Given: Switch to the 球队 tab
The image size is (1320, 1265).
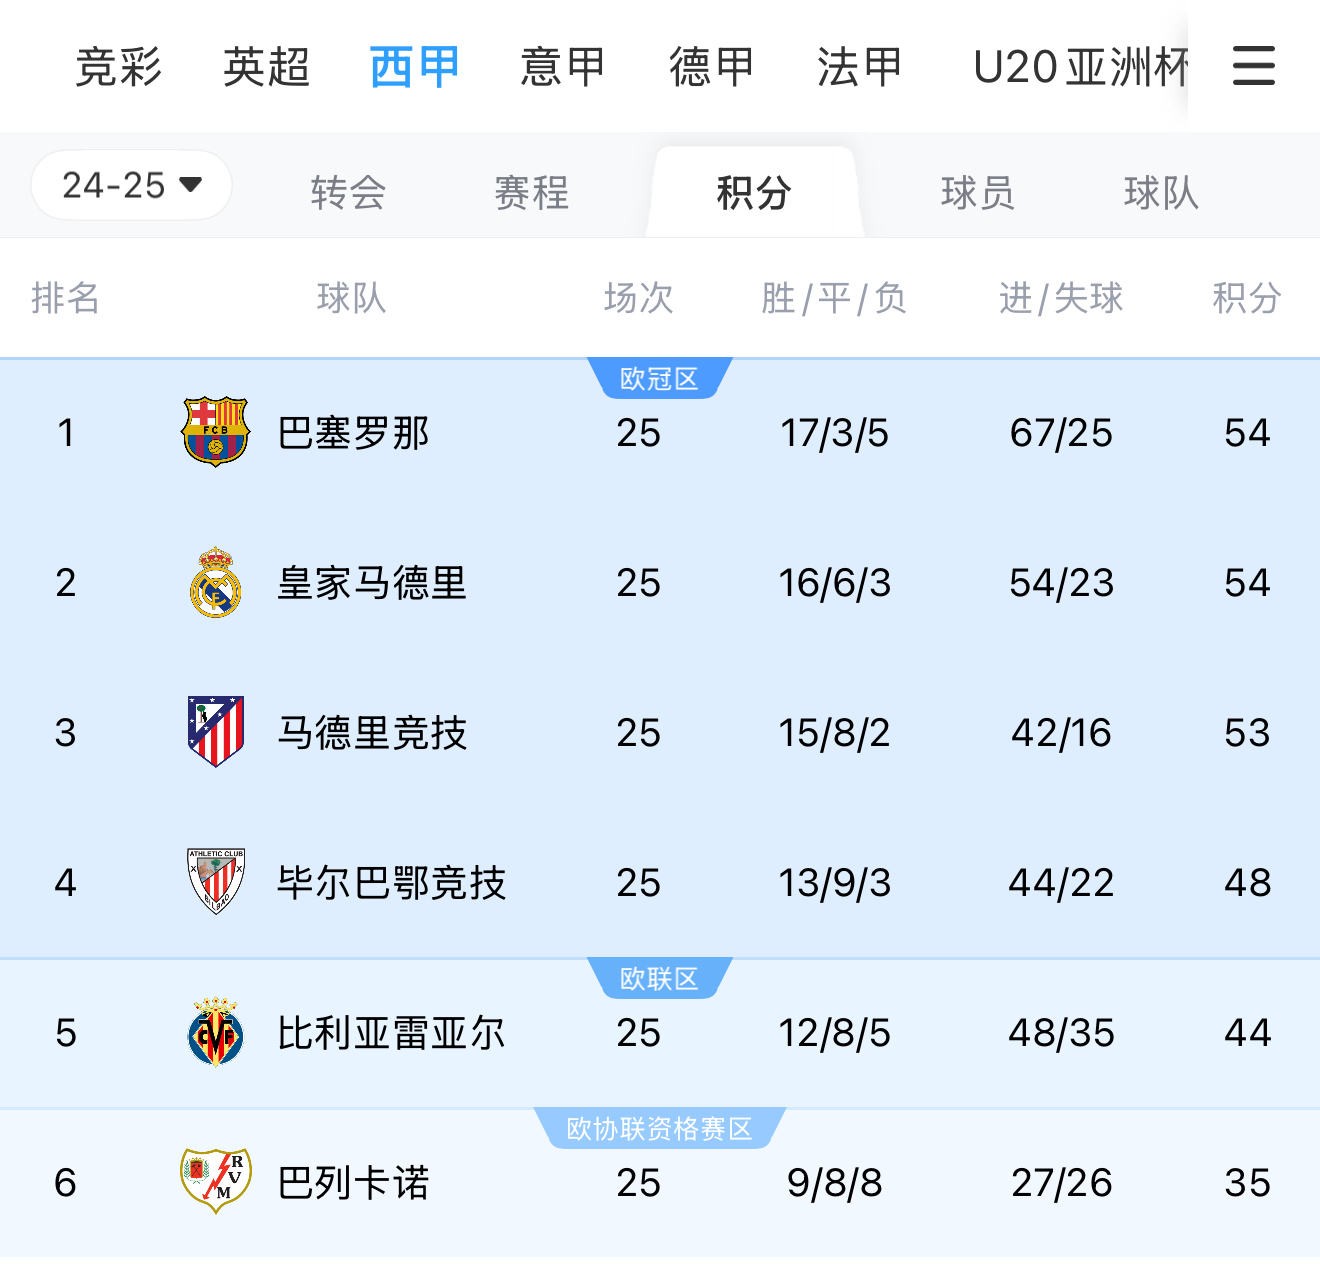Looking at the screenshot, I should pyautogui.click(x=1158, y=193).
